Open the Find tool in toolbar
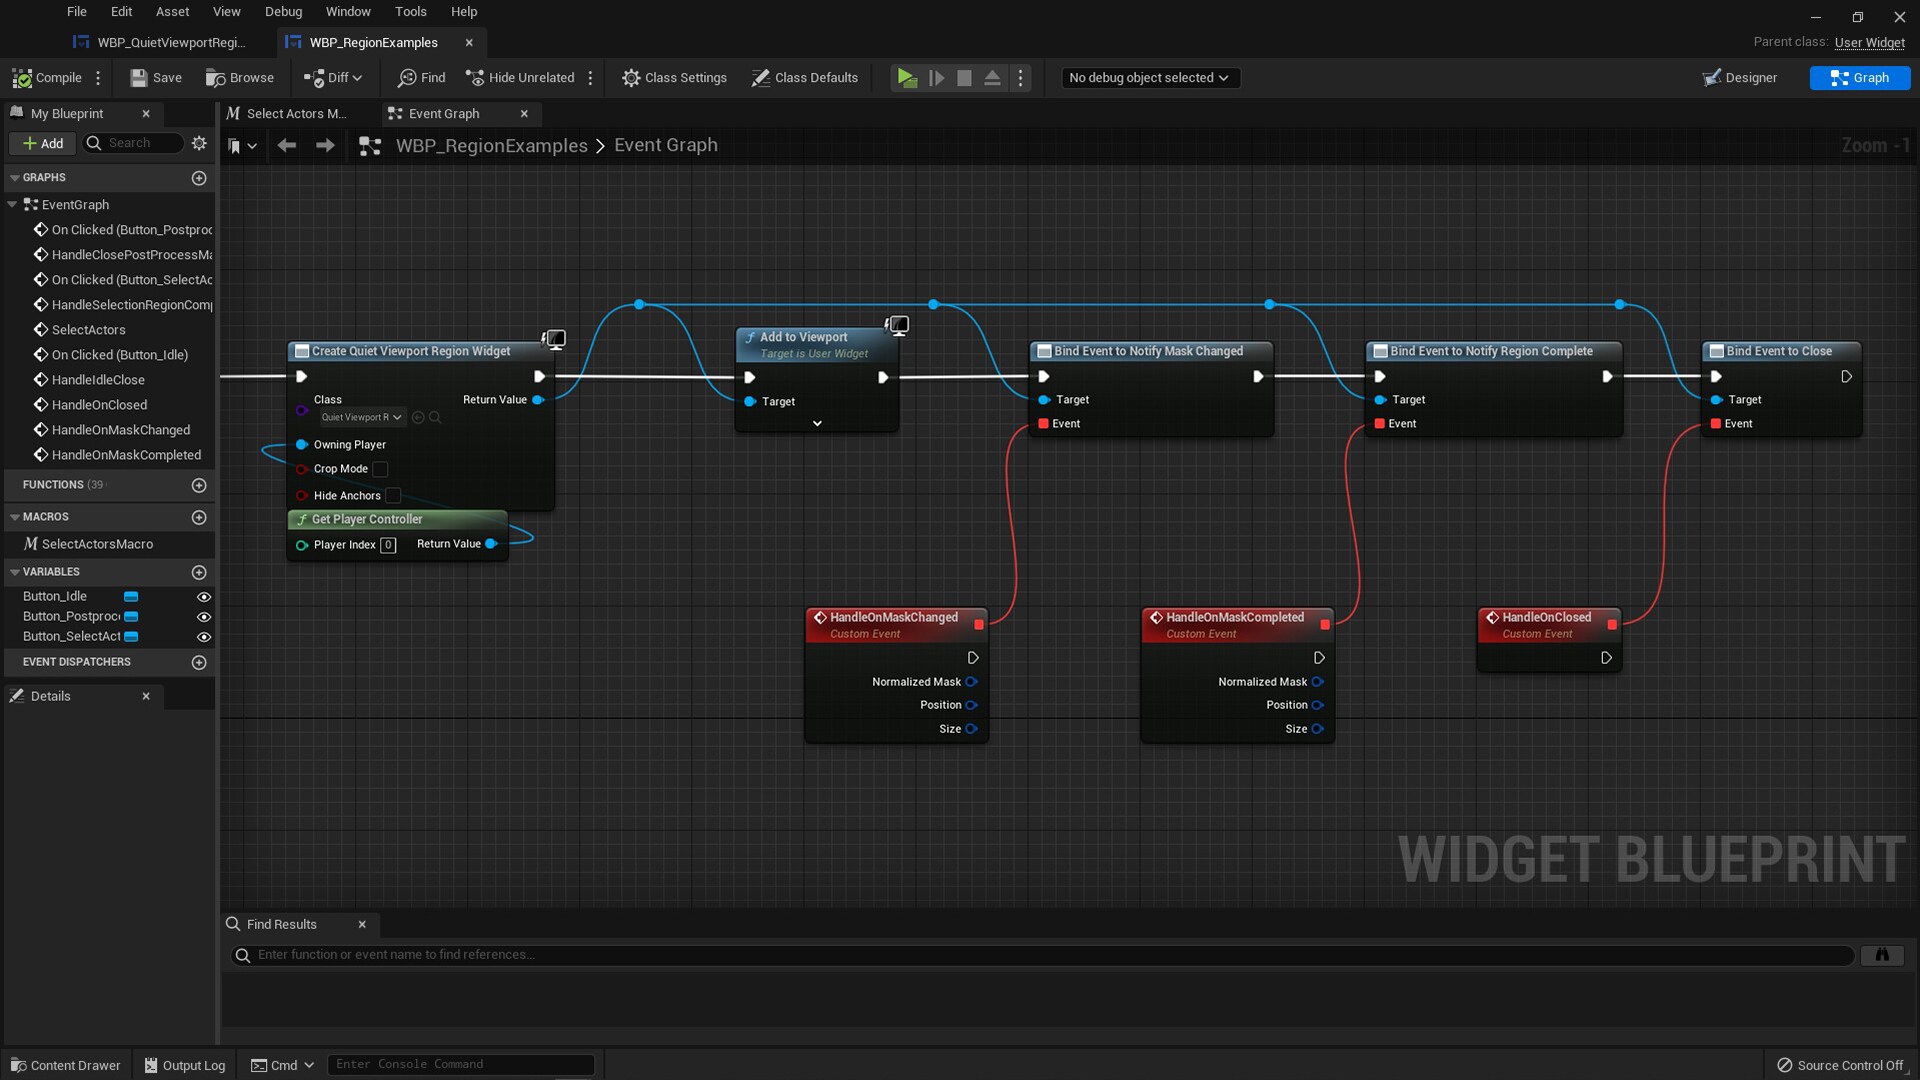The height and width of the screenshot is (1080, 1920). pyautogui.click(x=420, y=77)
